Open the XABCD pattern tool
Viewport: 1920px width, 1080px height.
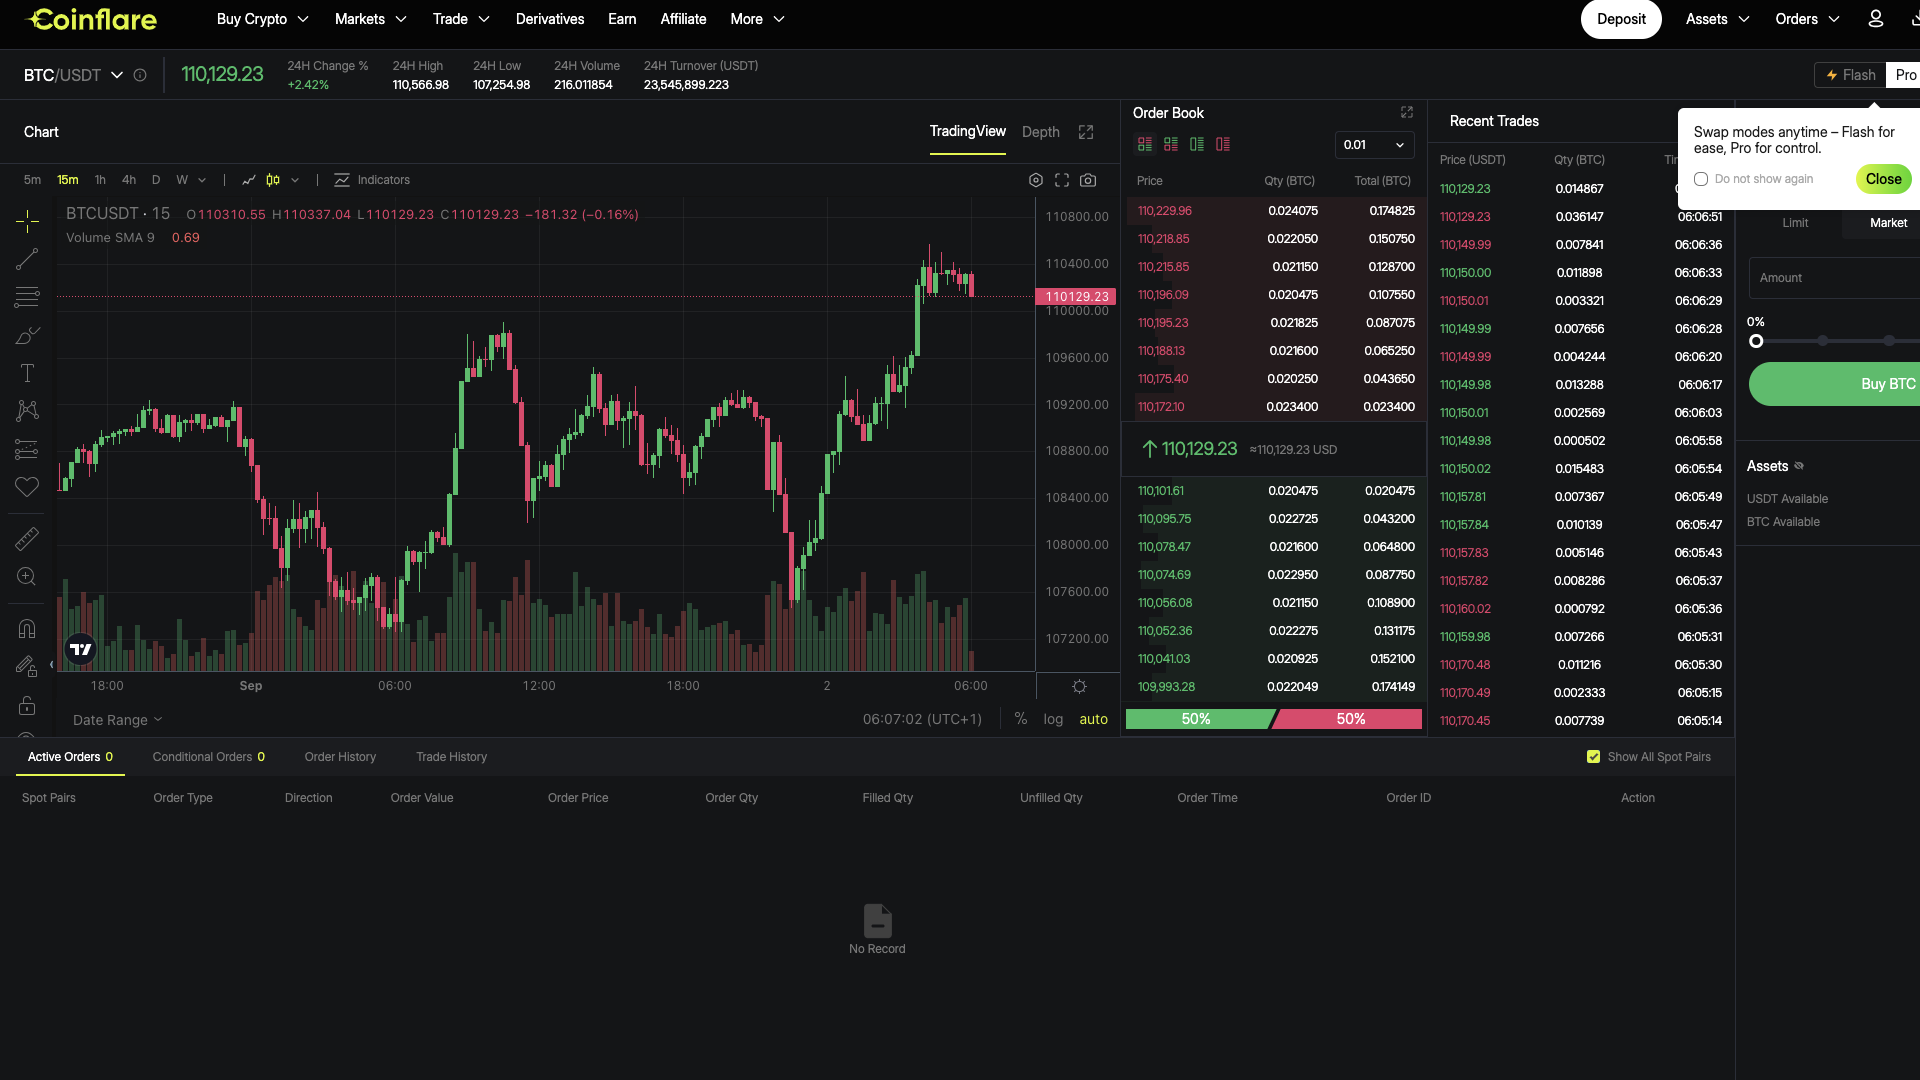pyautogui.click(x=27, y=411)
